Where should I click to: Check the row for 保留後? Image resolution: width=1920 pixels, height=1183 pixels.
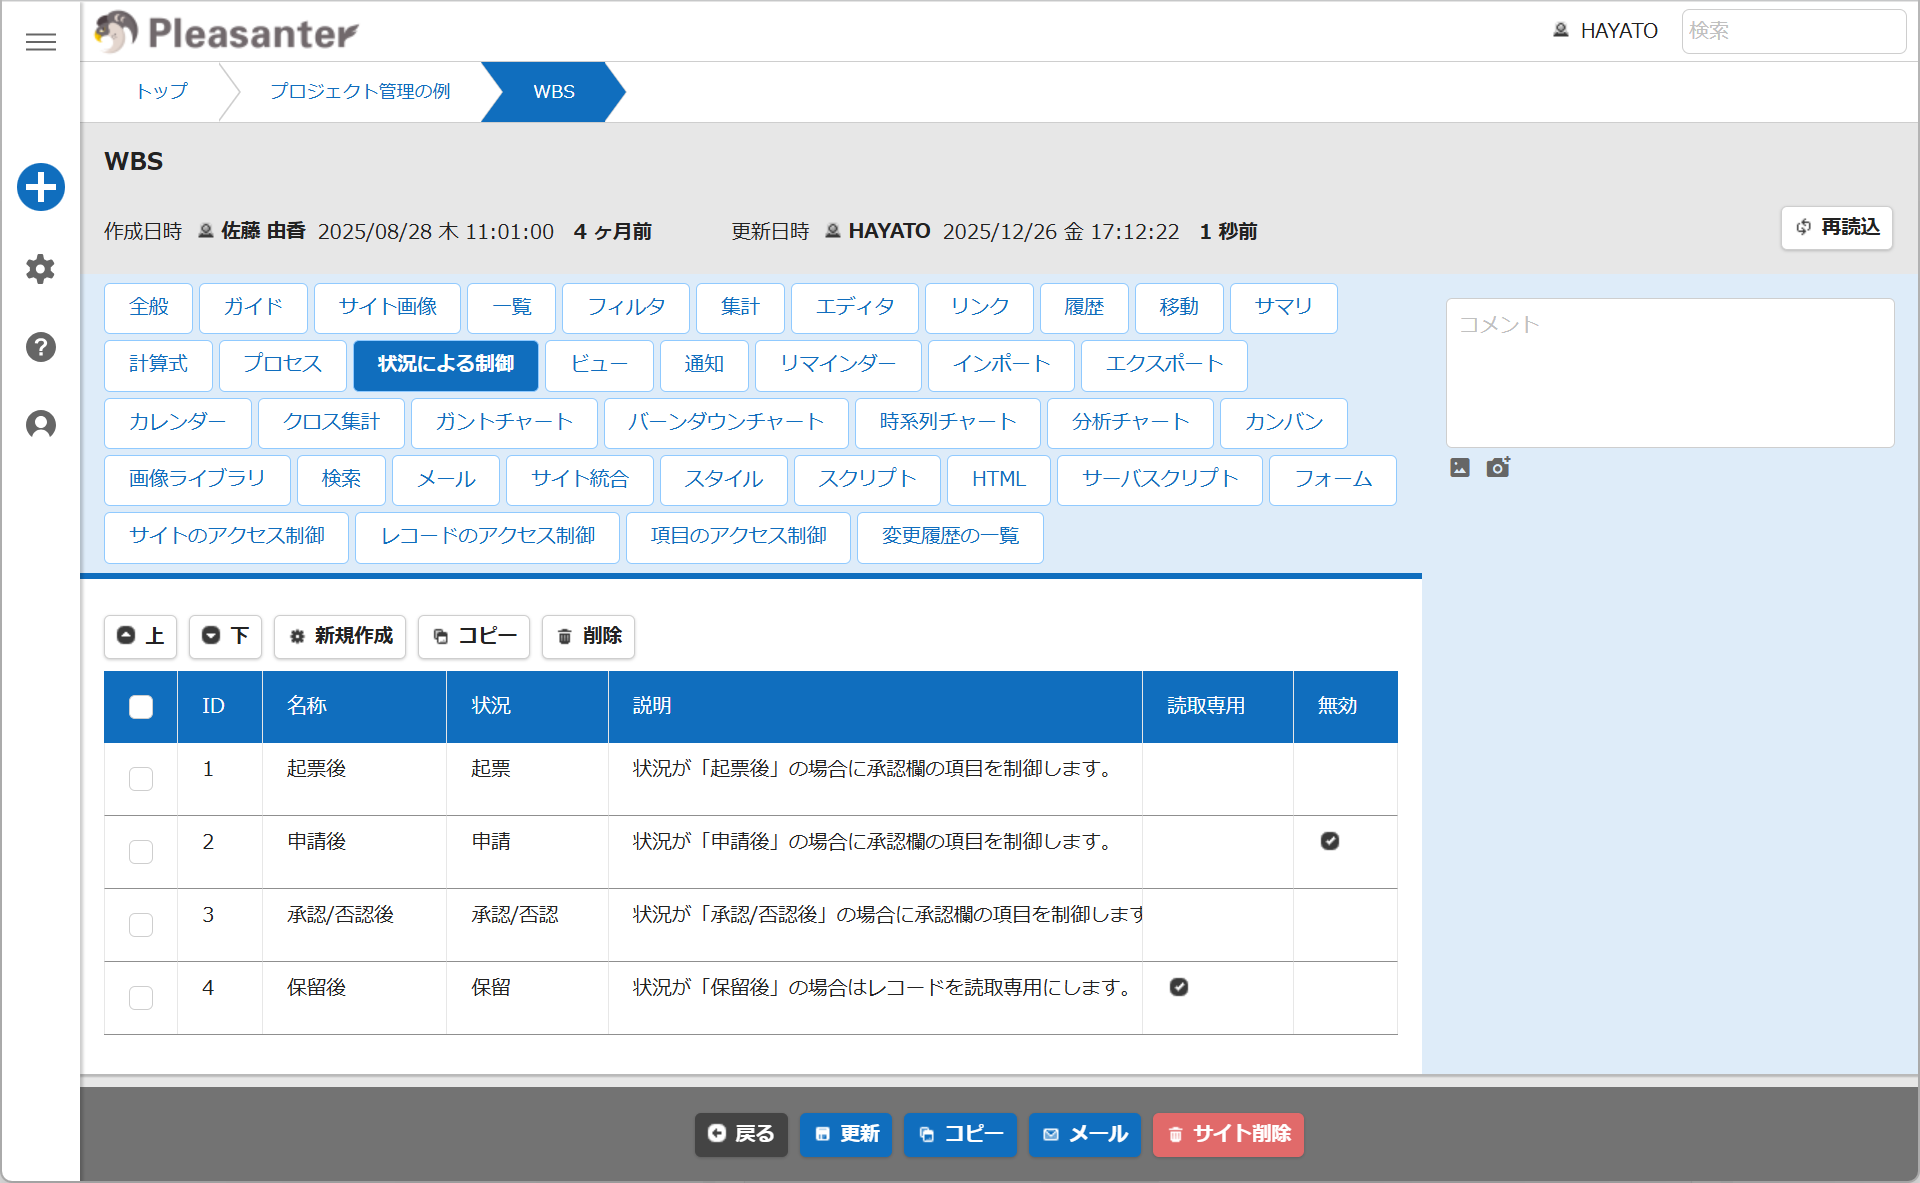[x=141, y=998]
